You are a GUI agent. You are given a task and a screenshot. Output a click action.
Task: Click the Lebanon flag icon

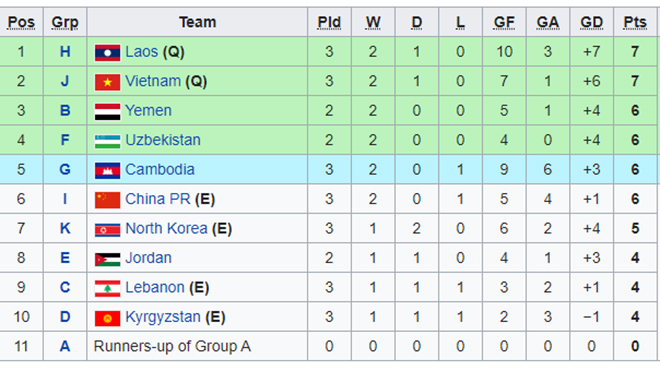[x=107, y=289]
